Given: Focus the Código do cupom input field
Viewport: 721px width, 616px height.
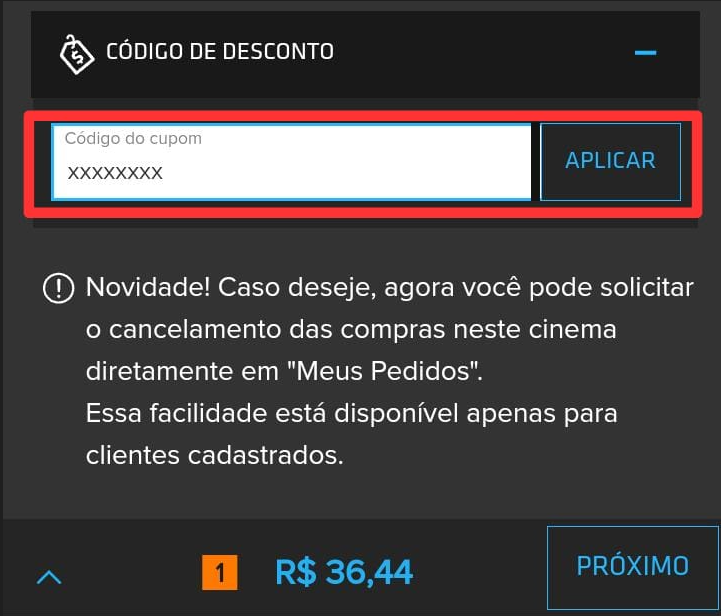Looking at the screenshot, I should click(x=291, y=162).
